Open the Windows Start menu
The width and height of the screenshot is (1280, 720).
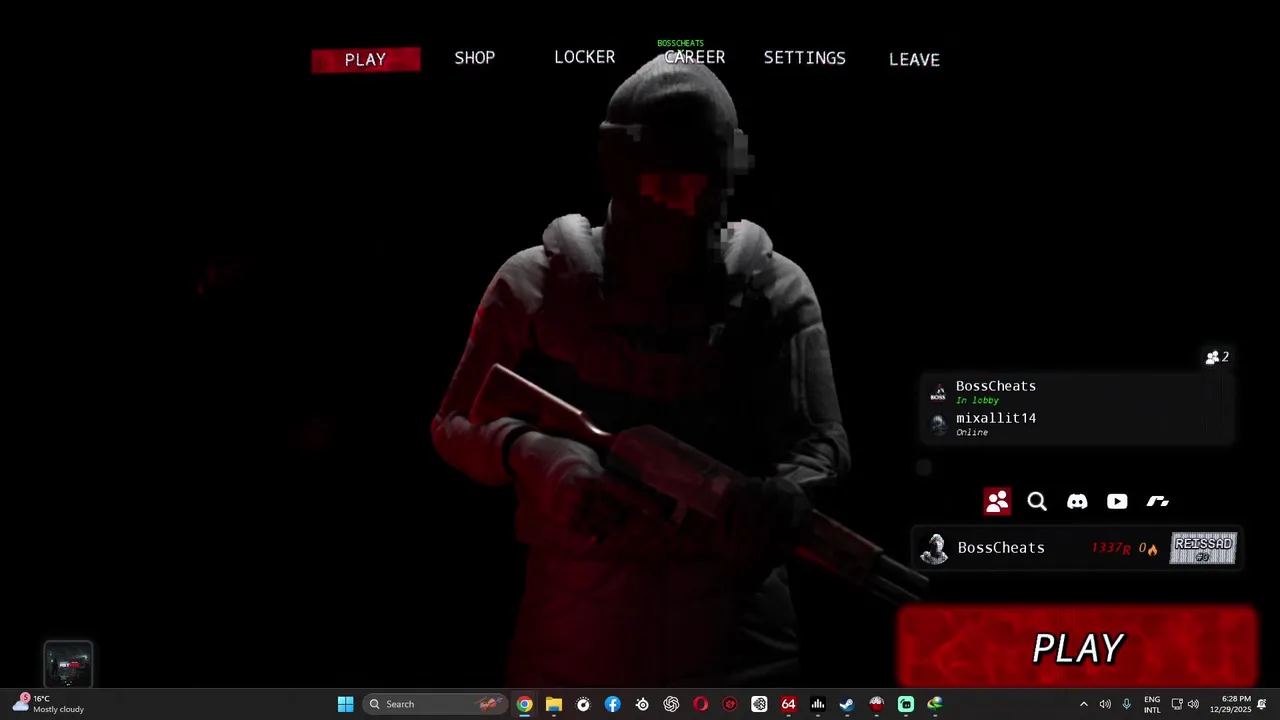point(345,704)
